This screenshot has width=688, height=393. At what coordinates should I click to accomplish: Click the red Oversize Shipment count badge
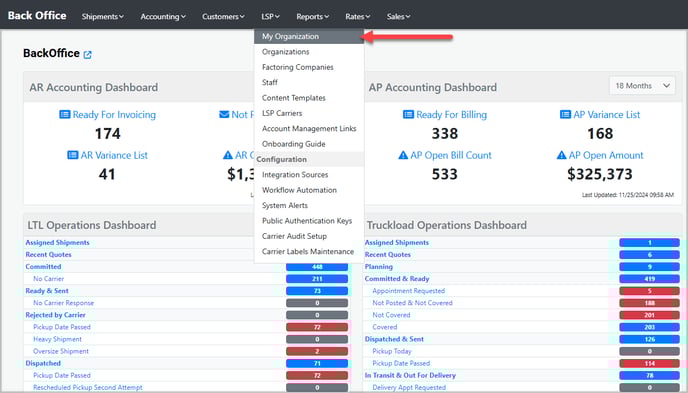coord(317,351)
